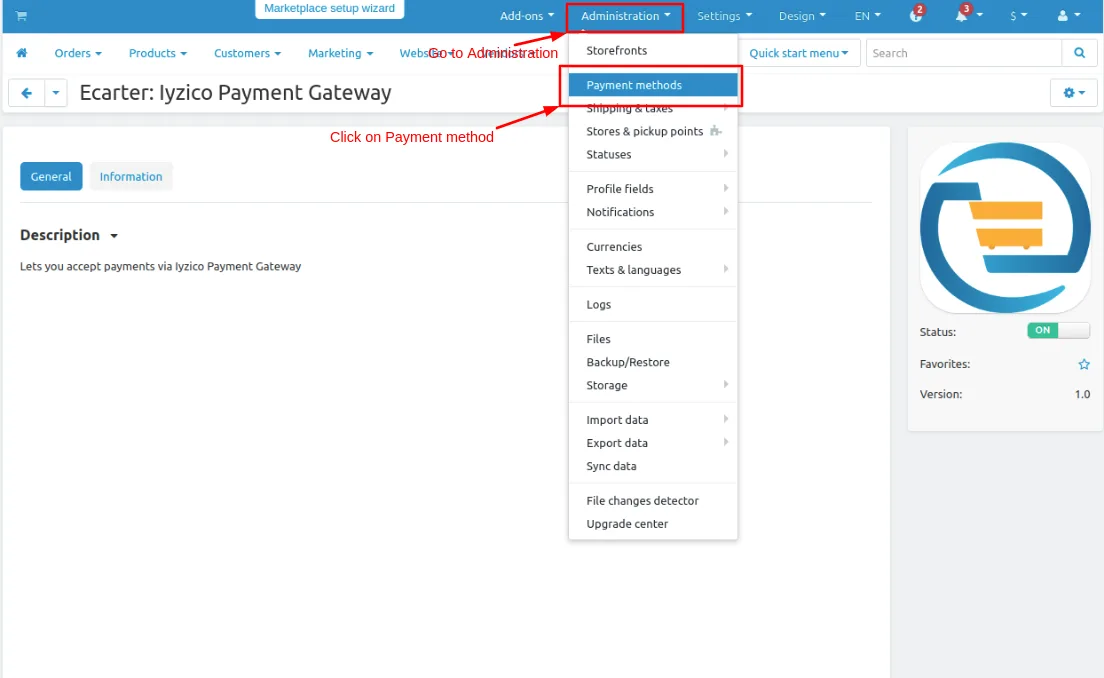Click the shopping cart icon in top bar
The width and height of the screenshot is (1104, 678).
coord(21,15)
